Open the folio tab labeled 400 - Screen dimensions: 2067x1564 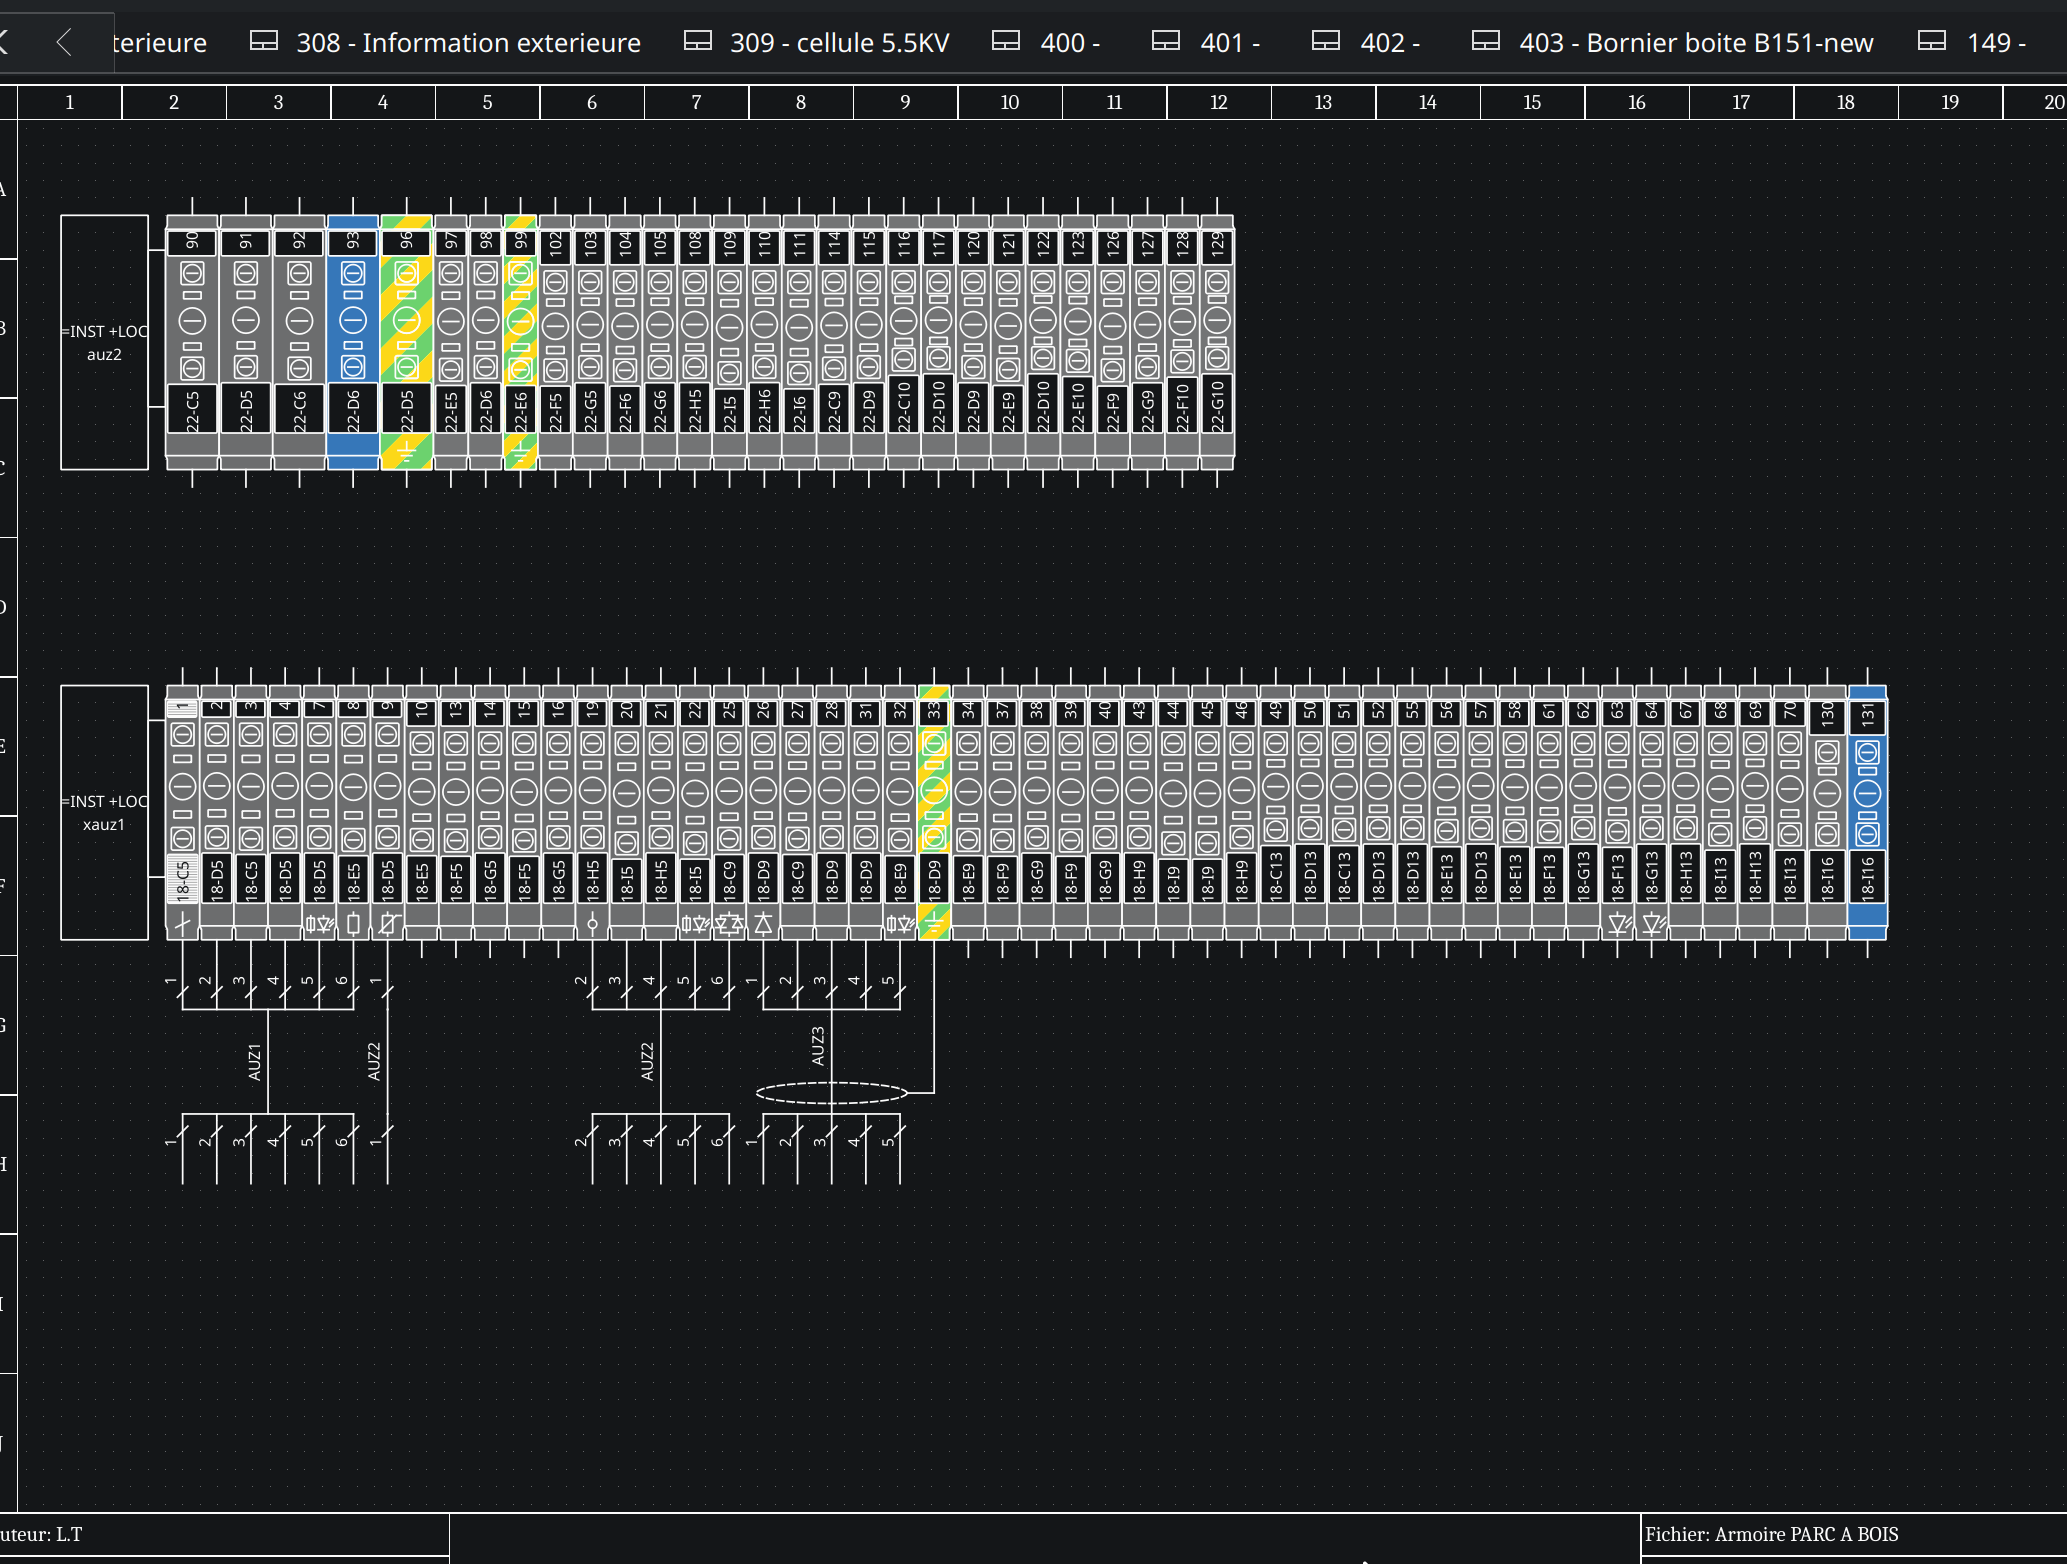pyautogui.click(x=1046, y=42)
